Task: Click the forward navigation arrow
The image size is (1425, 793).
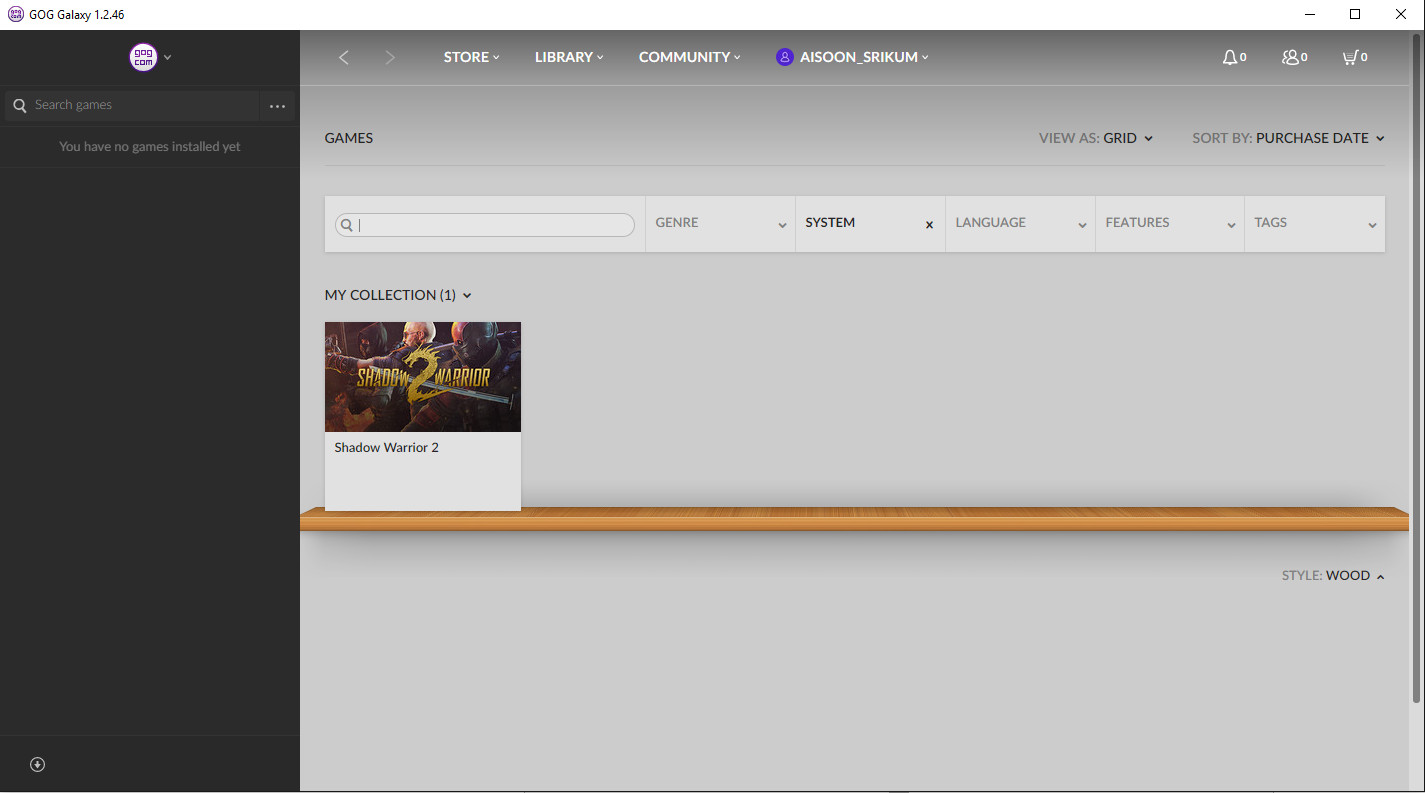Action: point(390,57)
